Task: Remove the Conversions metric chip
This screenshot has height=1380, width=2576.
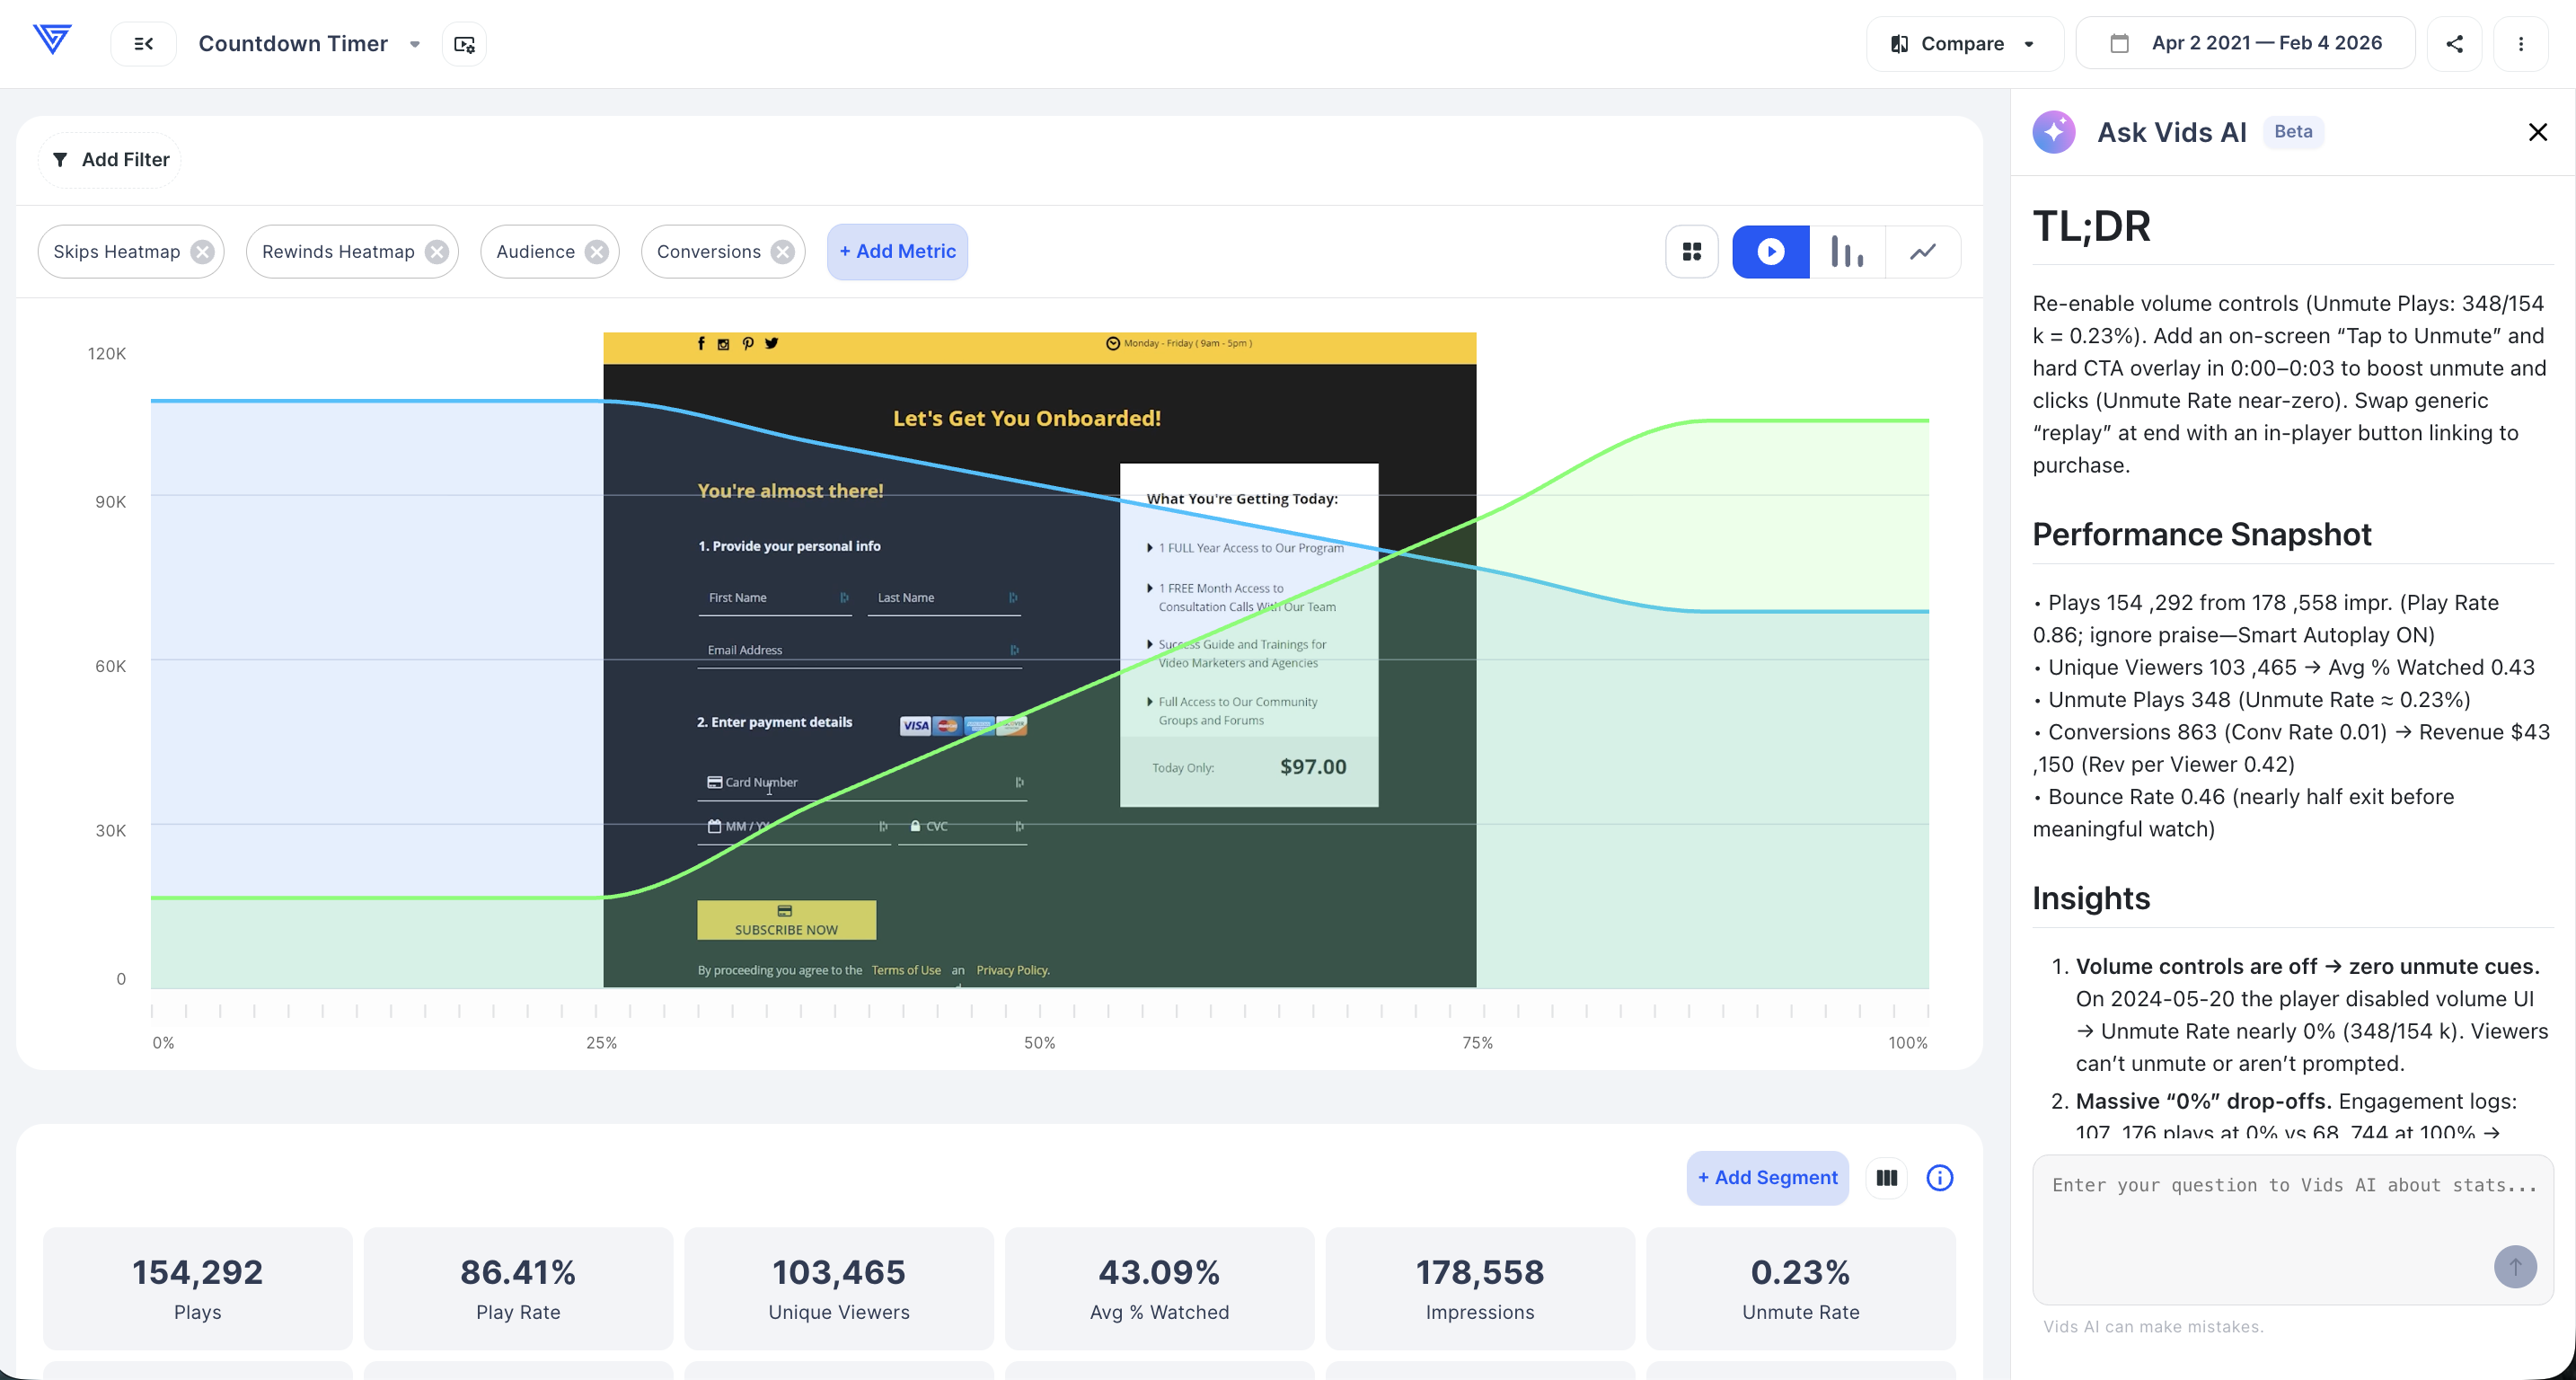Action: pyautogui.click(x=783, y=252)
